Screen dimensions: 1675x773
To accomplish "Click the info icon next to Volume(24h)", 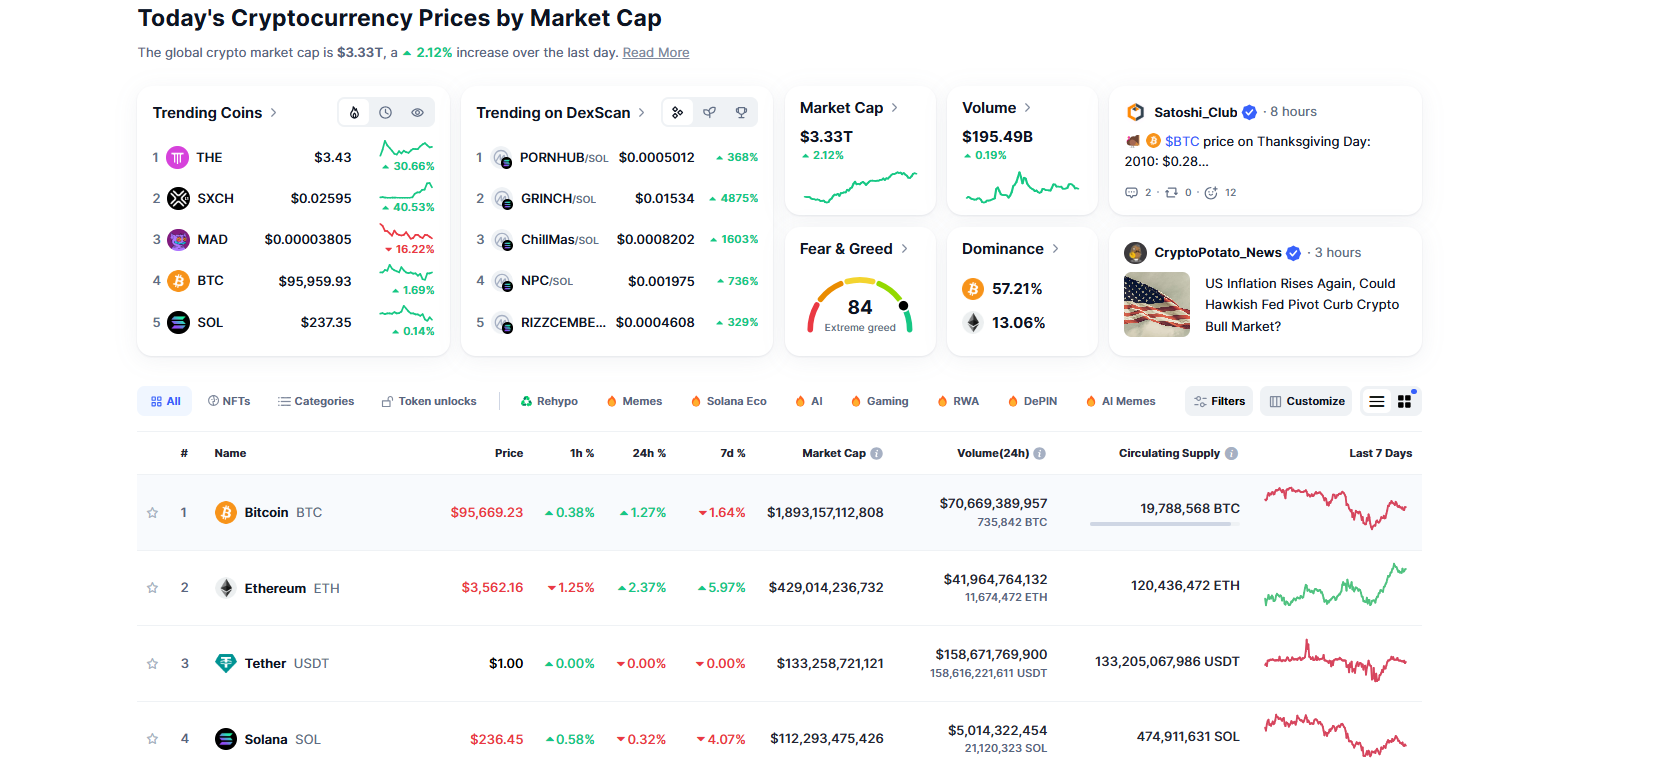I will (1040, 454).
